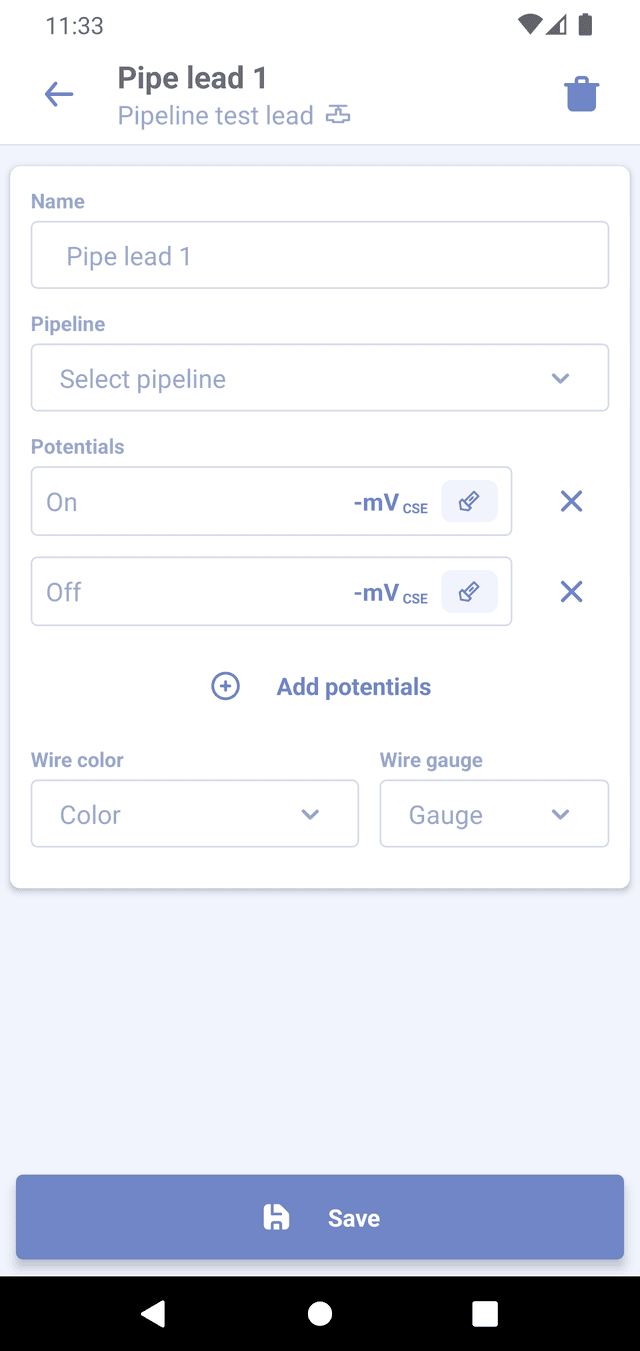This screenshot has height=1351, width=640.
Task: Remove the Off potential row
Action: coord(571,592)
